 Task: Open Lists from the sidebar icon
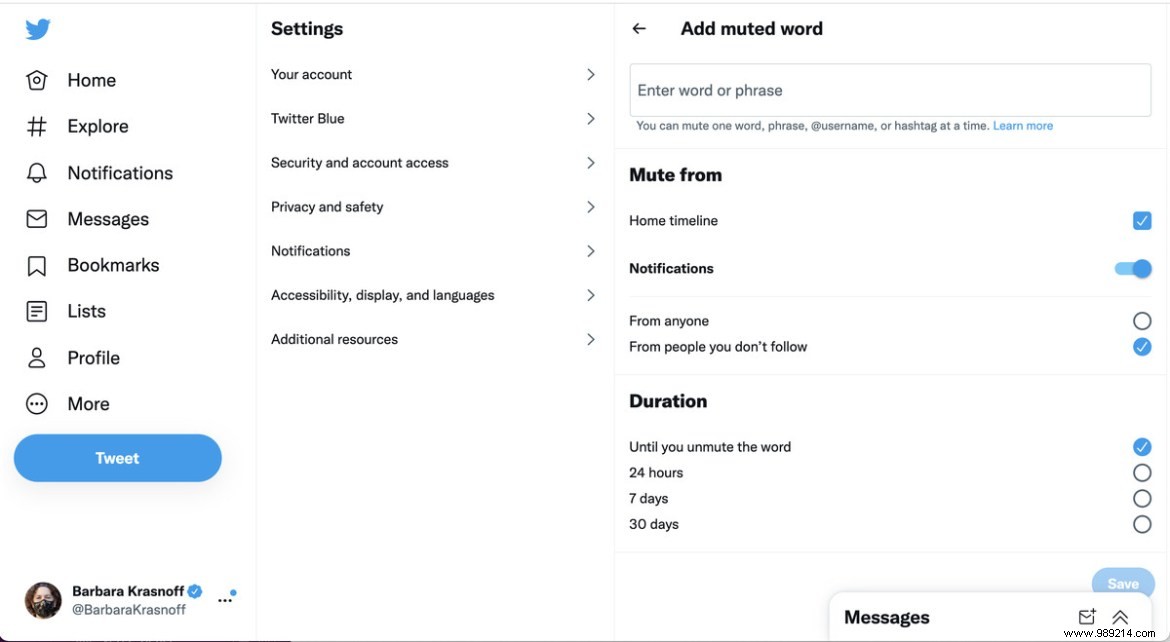tap(36, 310)
